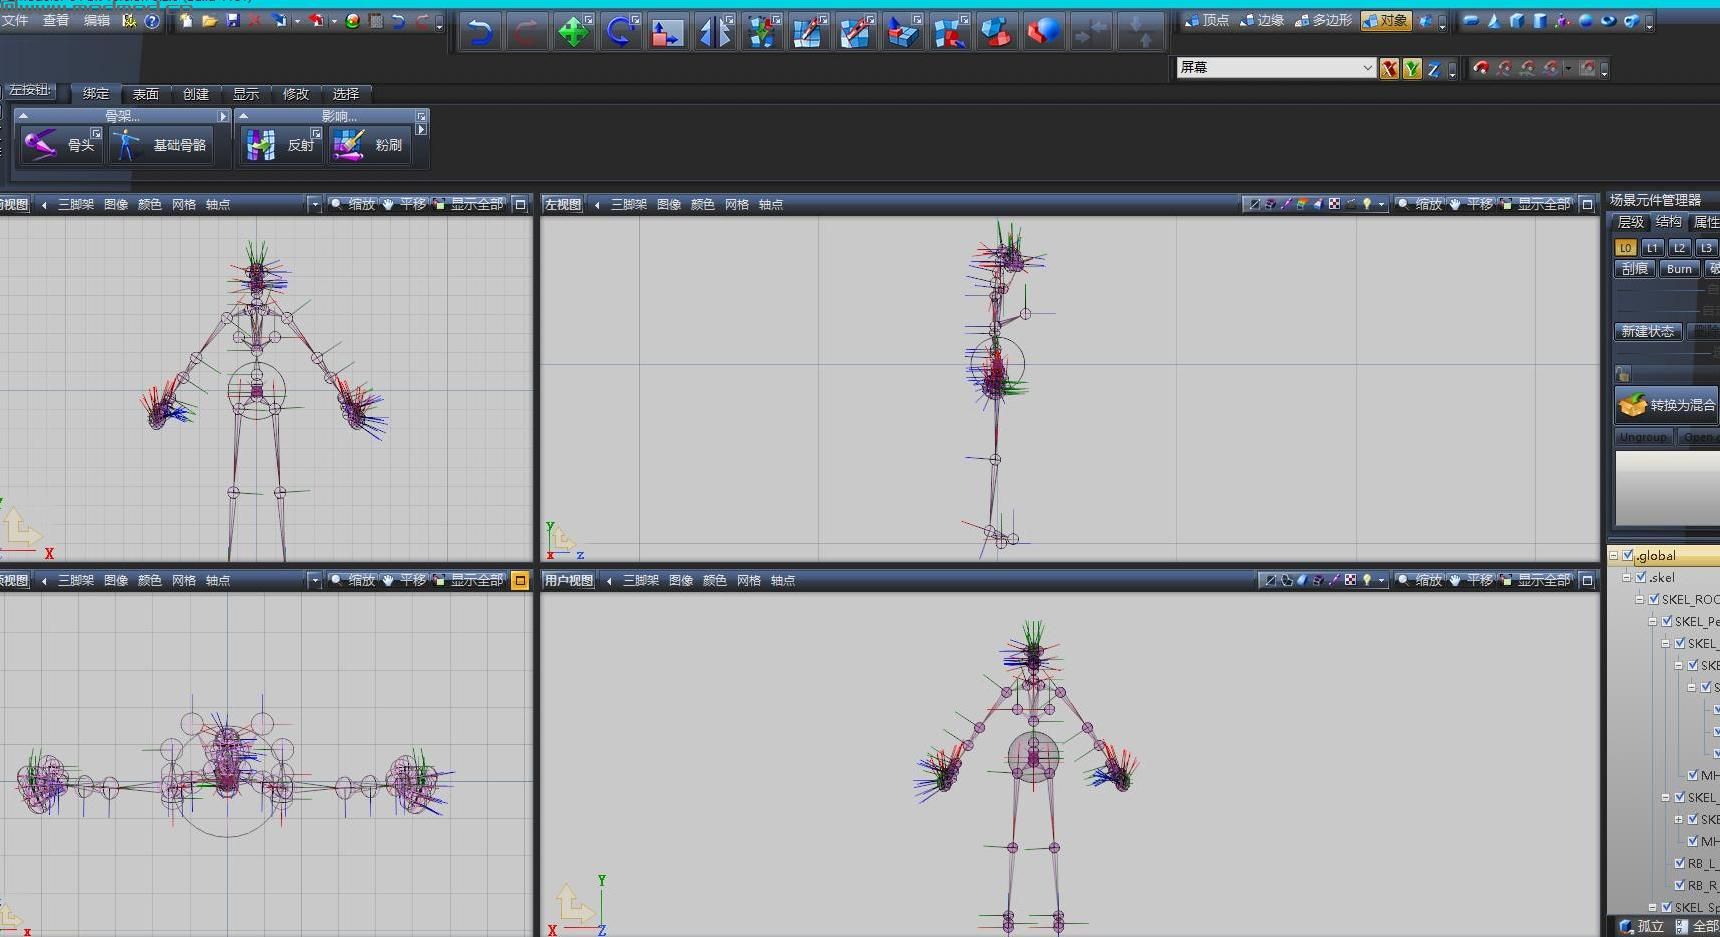Select the Scale tool icon

[667, 32]
